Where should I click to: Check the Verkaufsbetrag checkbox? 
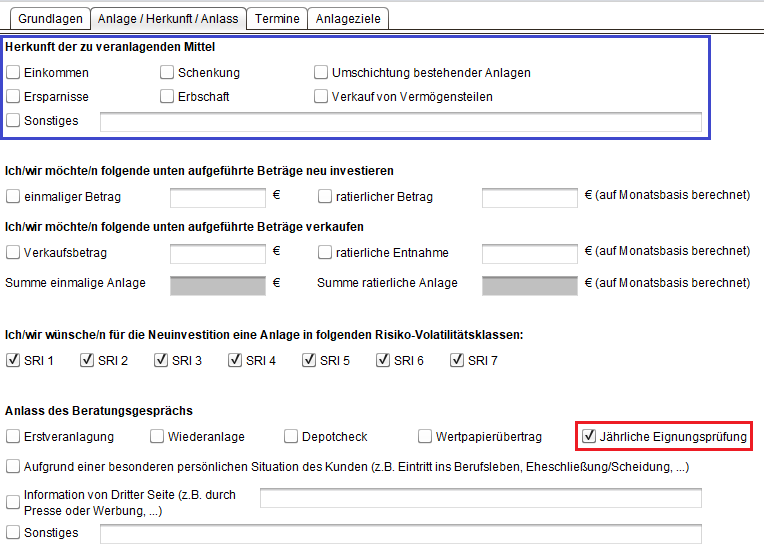coord(13,252)
